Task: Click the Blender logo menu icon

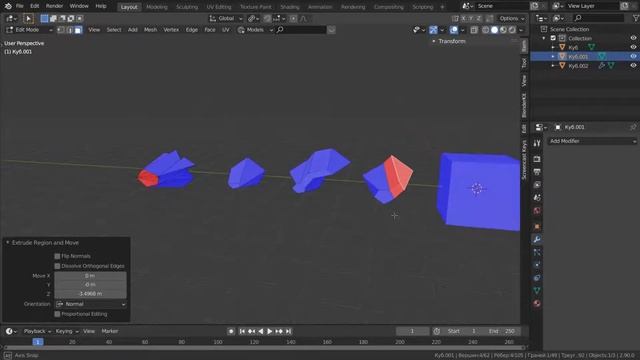Action: 8,6
